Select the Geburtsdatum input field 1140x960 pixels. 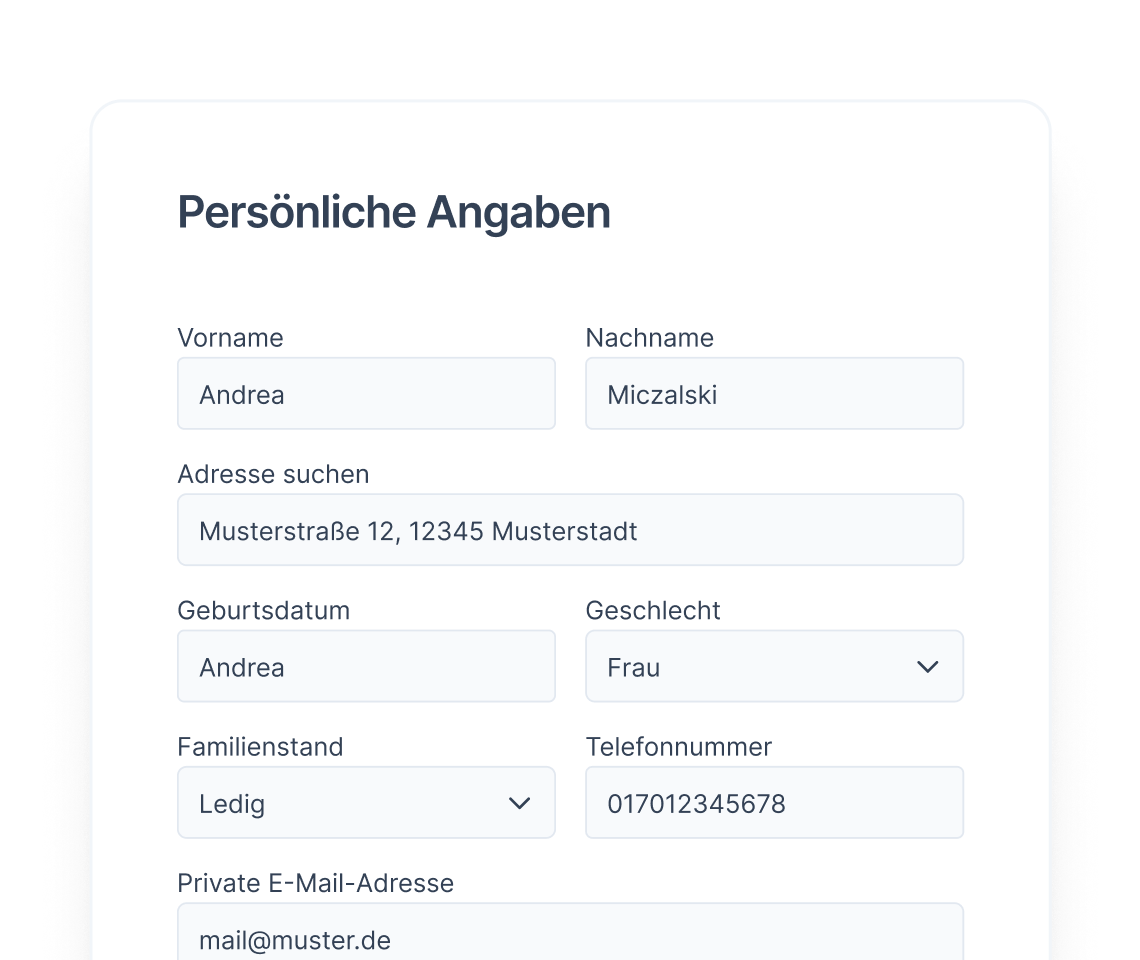tap(366, 666)
